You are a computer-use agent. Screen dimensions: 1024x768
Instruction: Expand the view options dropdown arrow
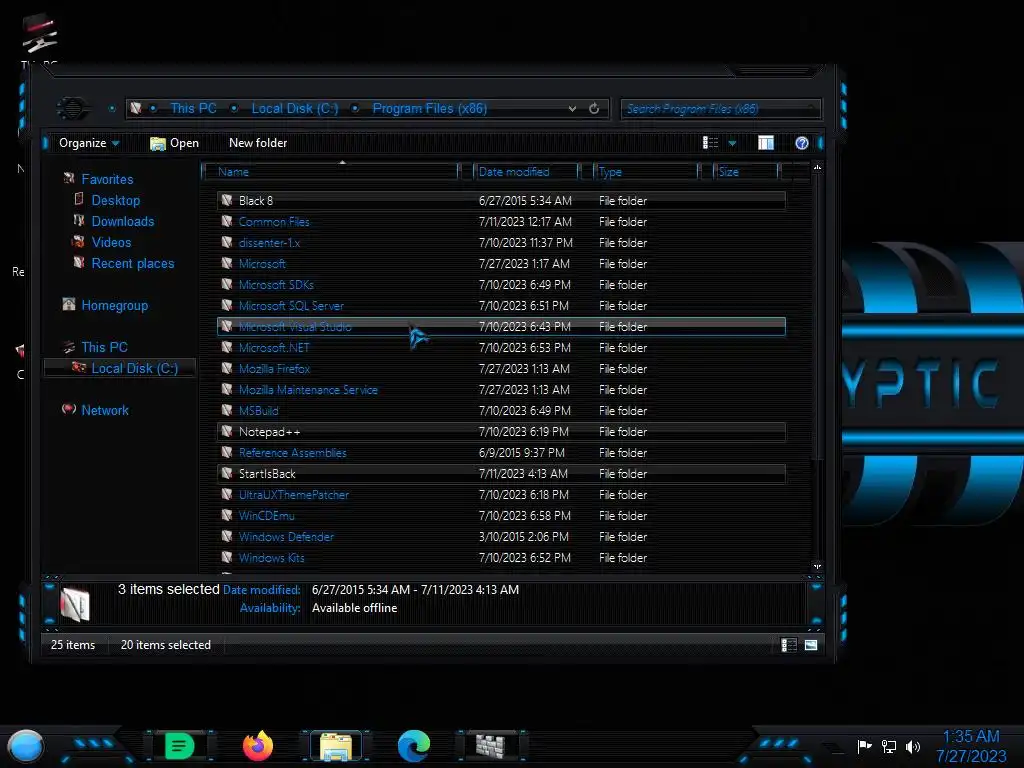[x=732, y=143]
